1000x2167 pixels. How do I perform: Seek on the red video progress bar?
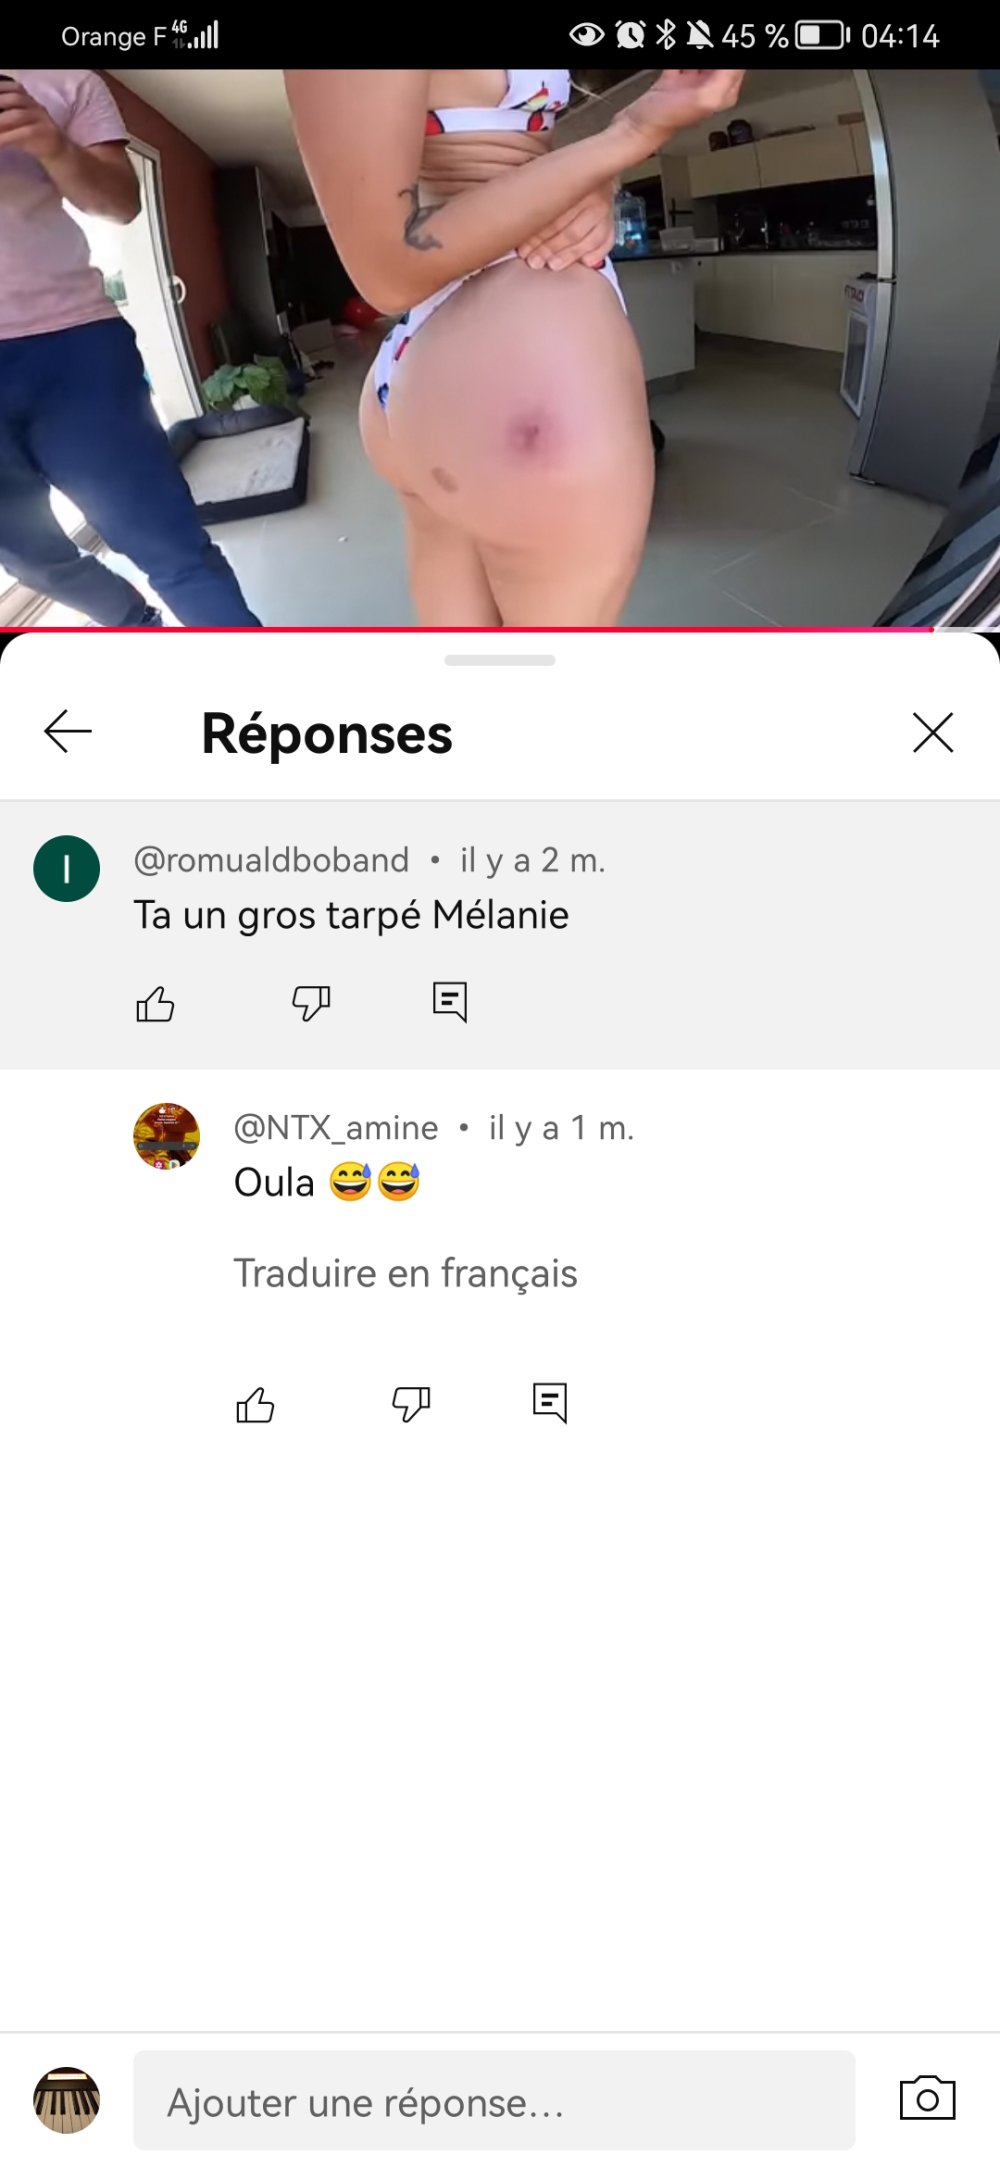[467, 629]
